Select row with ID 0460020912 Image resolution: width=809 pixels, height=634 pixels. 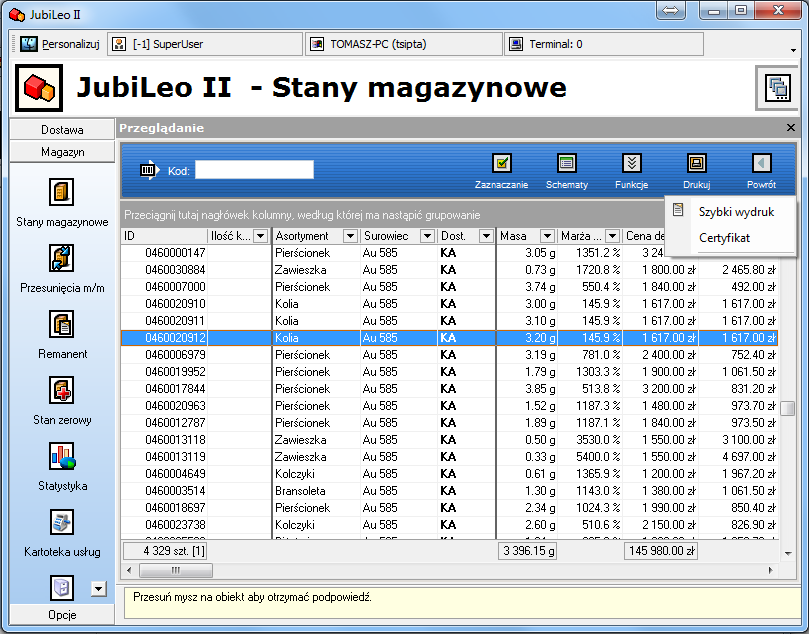pyautogui.click(x=449, y=338)
